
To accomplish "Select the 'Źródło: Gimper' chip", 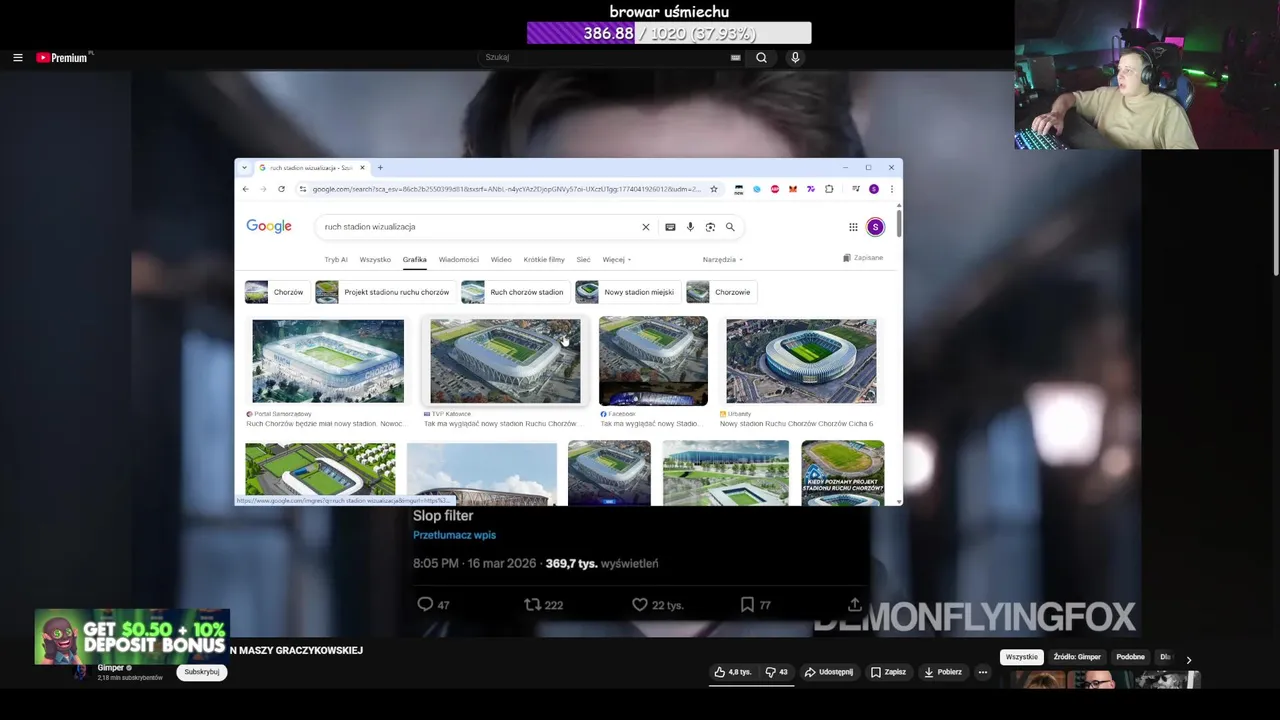I will tap(1077, 657).
